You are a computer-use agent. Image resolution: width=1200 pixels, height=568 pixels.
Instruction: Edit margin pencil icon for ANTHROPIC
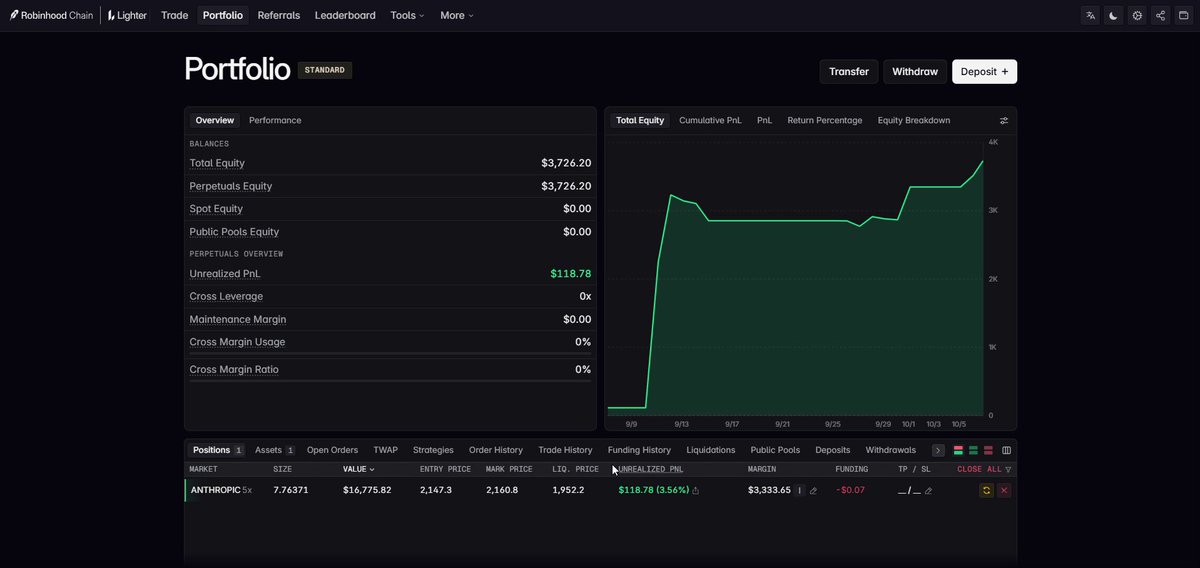[x=813, y=491]
